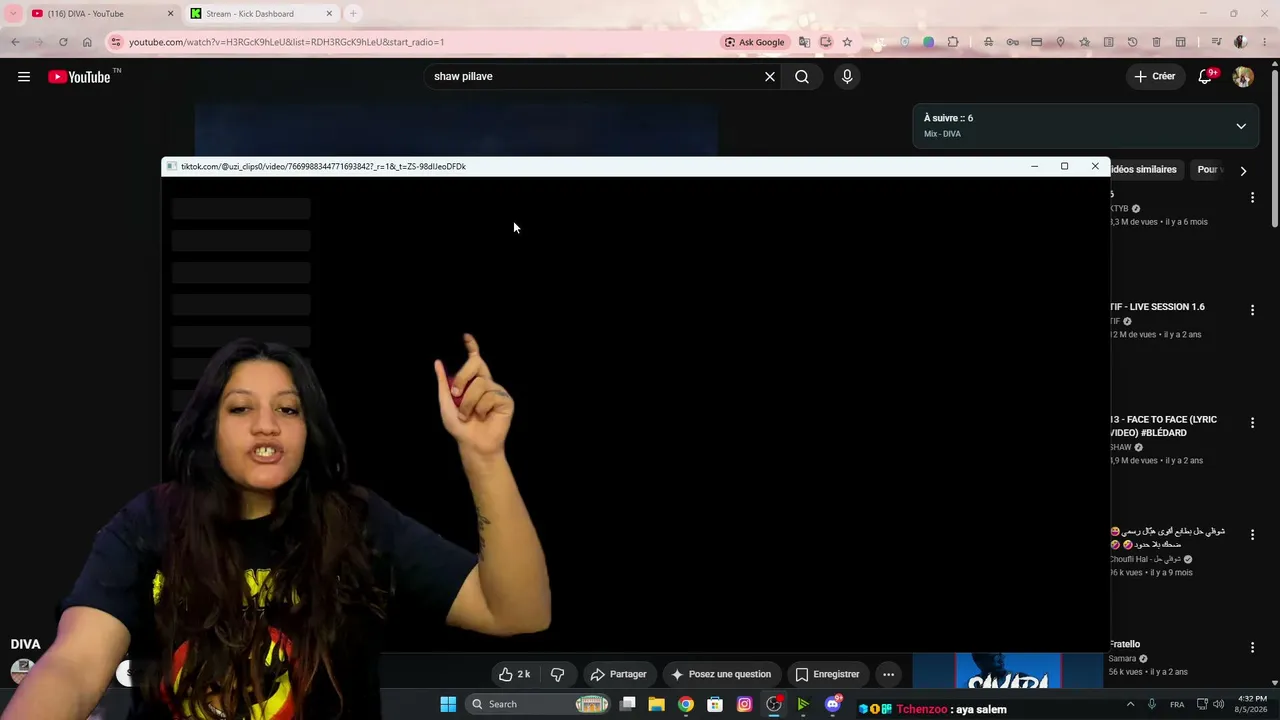Maximize the TikTok popup window
Viewport: 1280px width, 720px height.
point(1065,167)
